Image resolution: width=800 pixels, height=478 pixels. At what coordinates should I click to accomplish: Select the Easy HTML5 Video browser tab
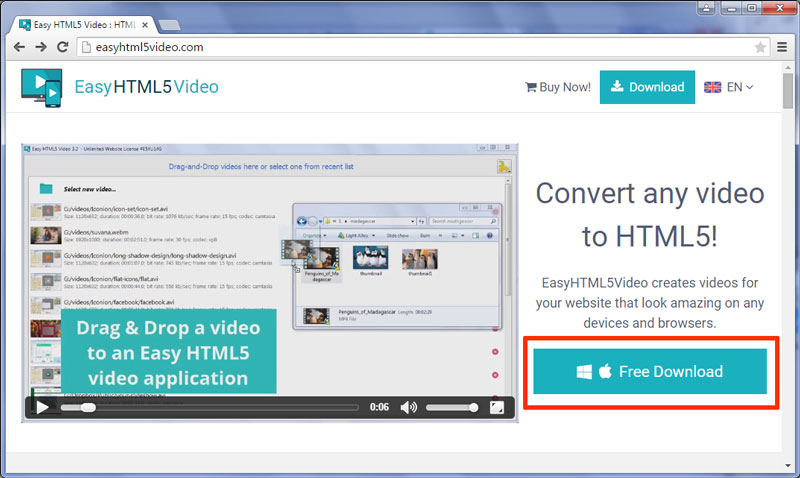coord(84,24)
